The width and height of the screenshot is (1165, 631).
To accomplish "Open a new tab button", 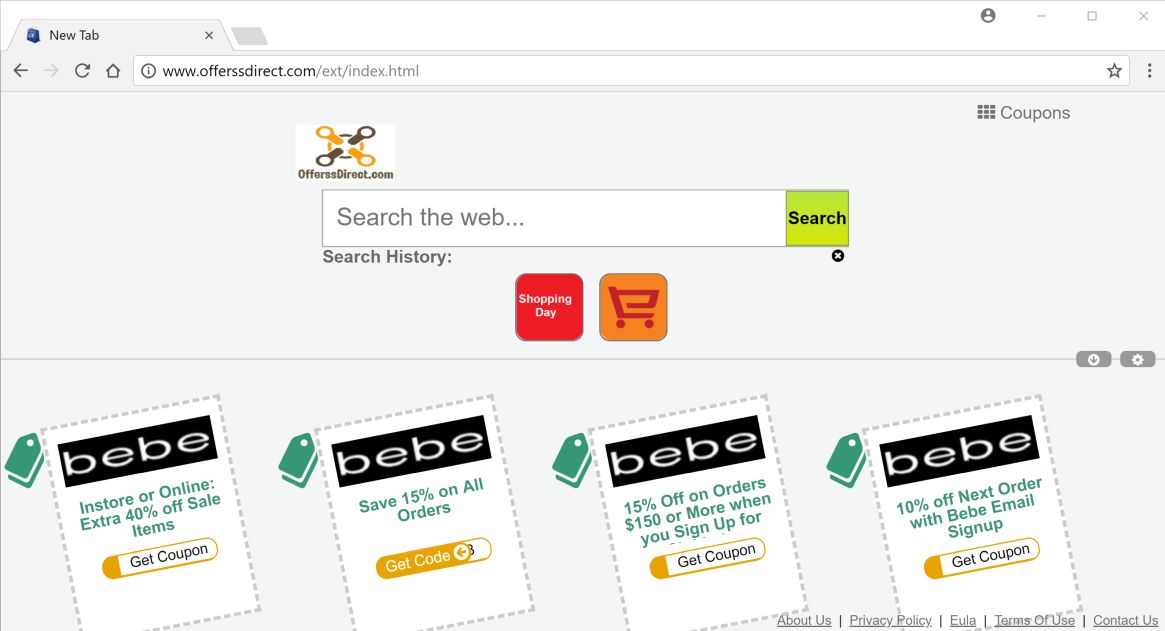I will point(250,36).
